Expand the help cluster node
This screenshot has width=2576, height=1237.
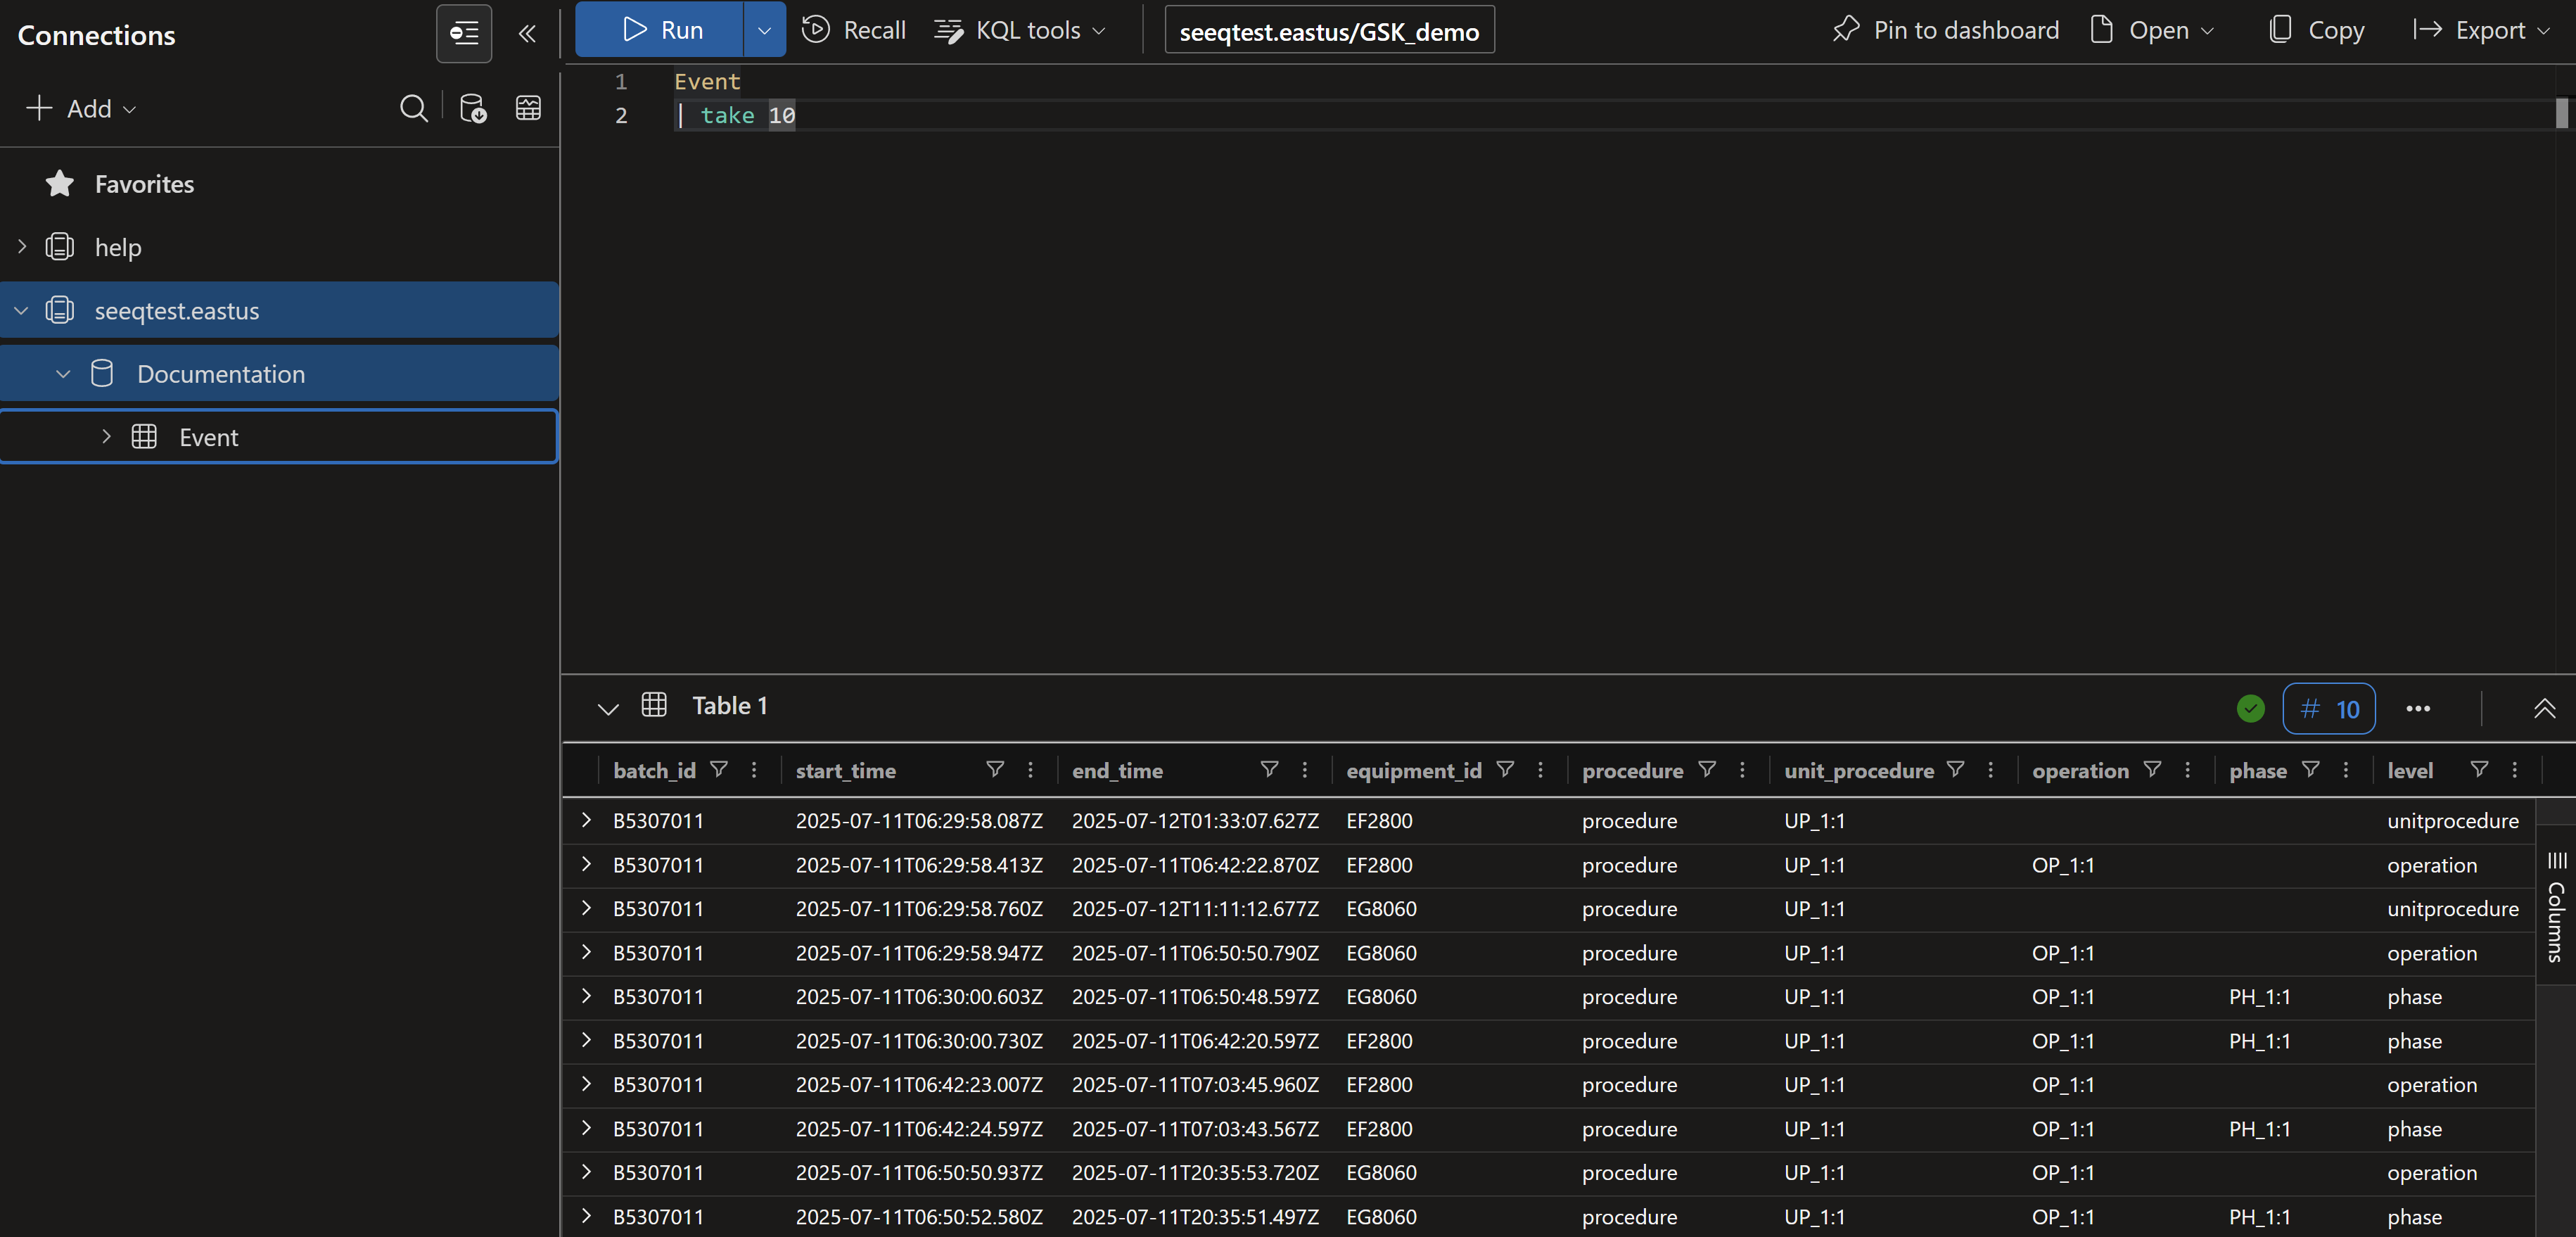pos(22,247)
